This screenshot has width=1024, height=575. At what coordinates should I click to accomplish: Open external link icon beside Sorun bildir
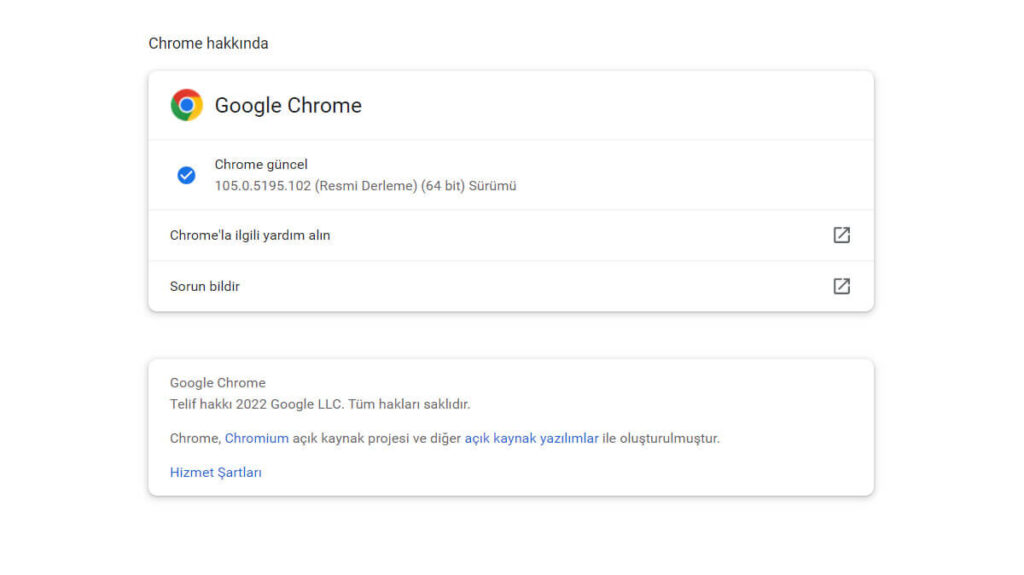[x=841, y=286]
